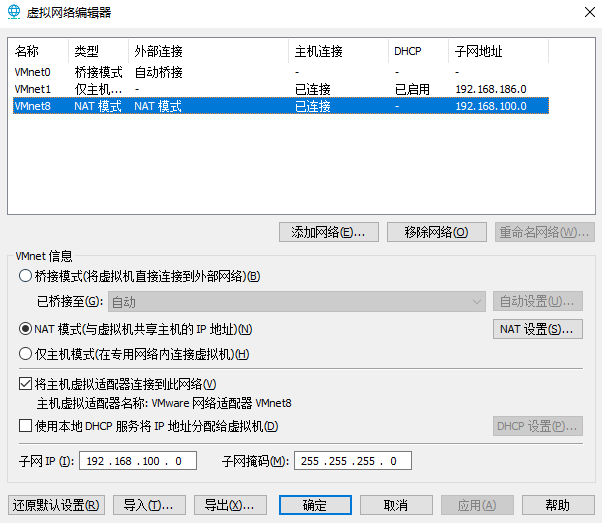Screen dimensions: 602x523
Task: Select the 桥接模式 radio button
Action: 25,276
